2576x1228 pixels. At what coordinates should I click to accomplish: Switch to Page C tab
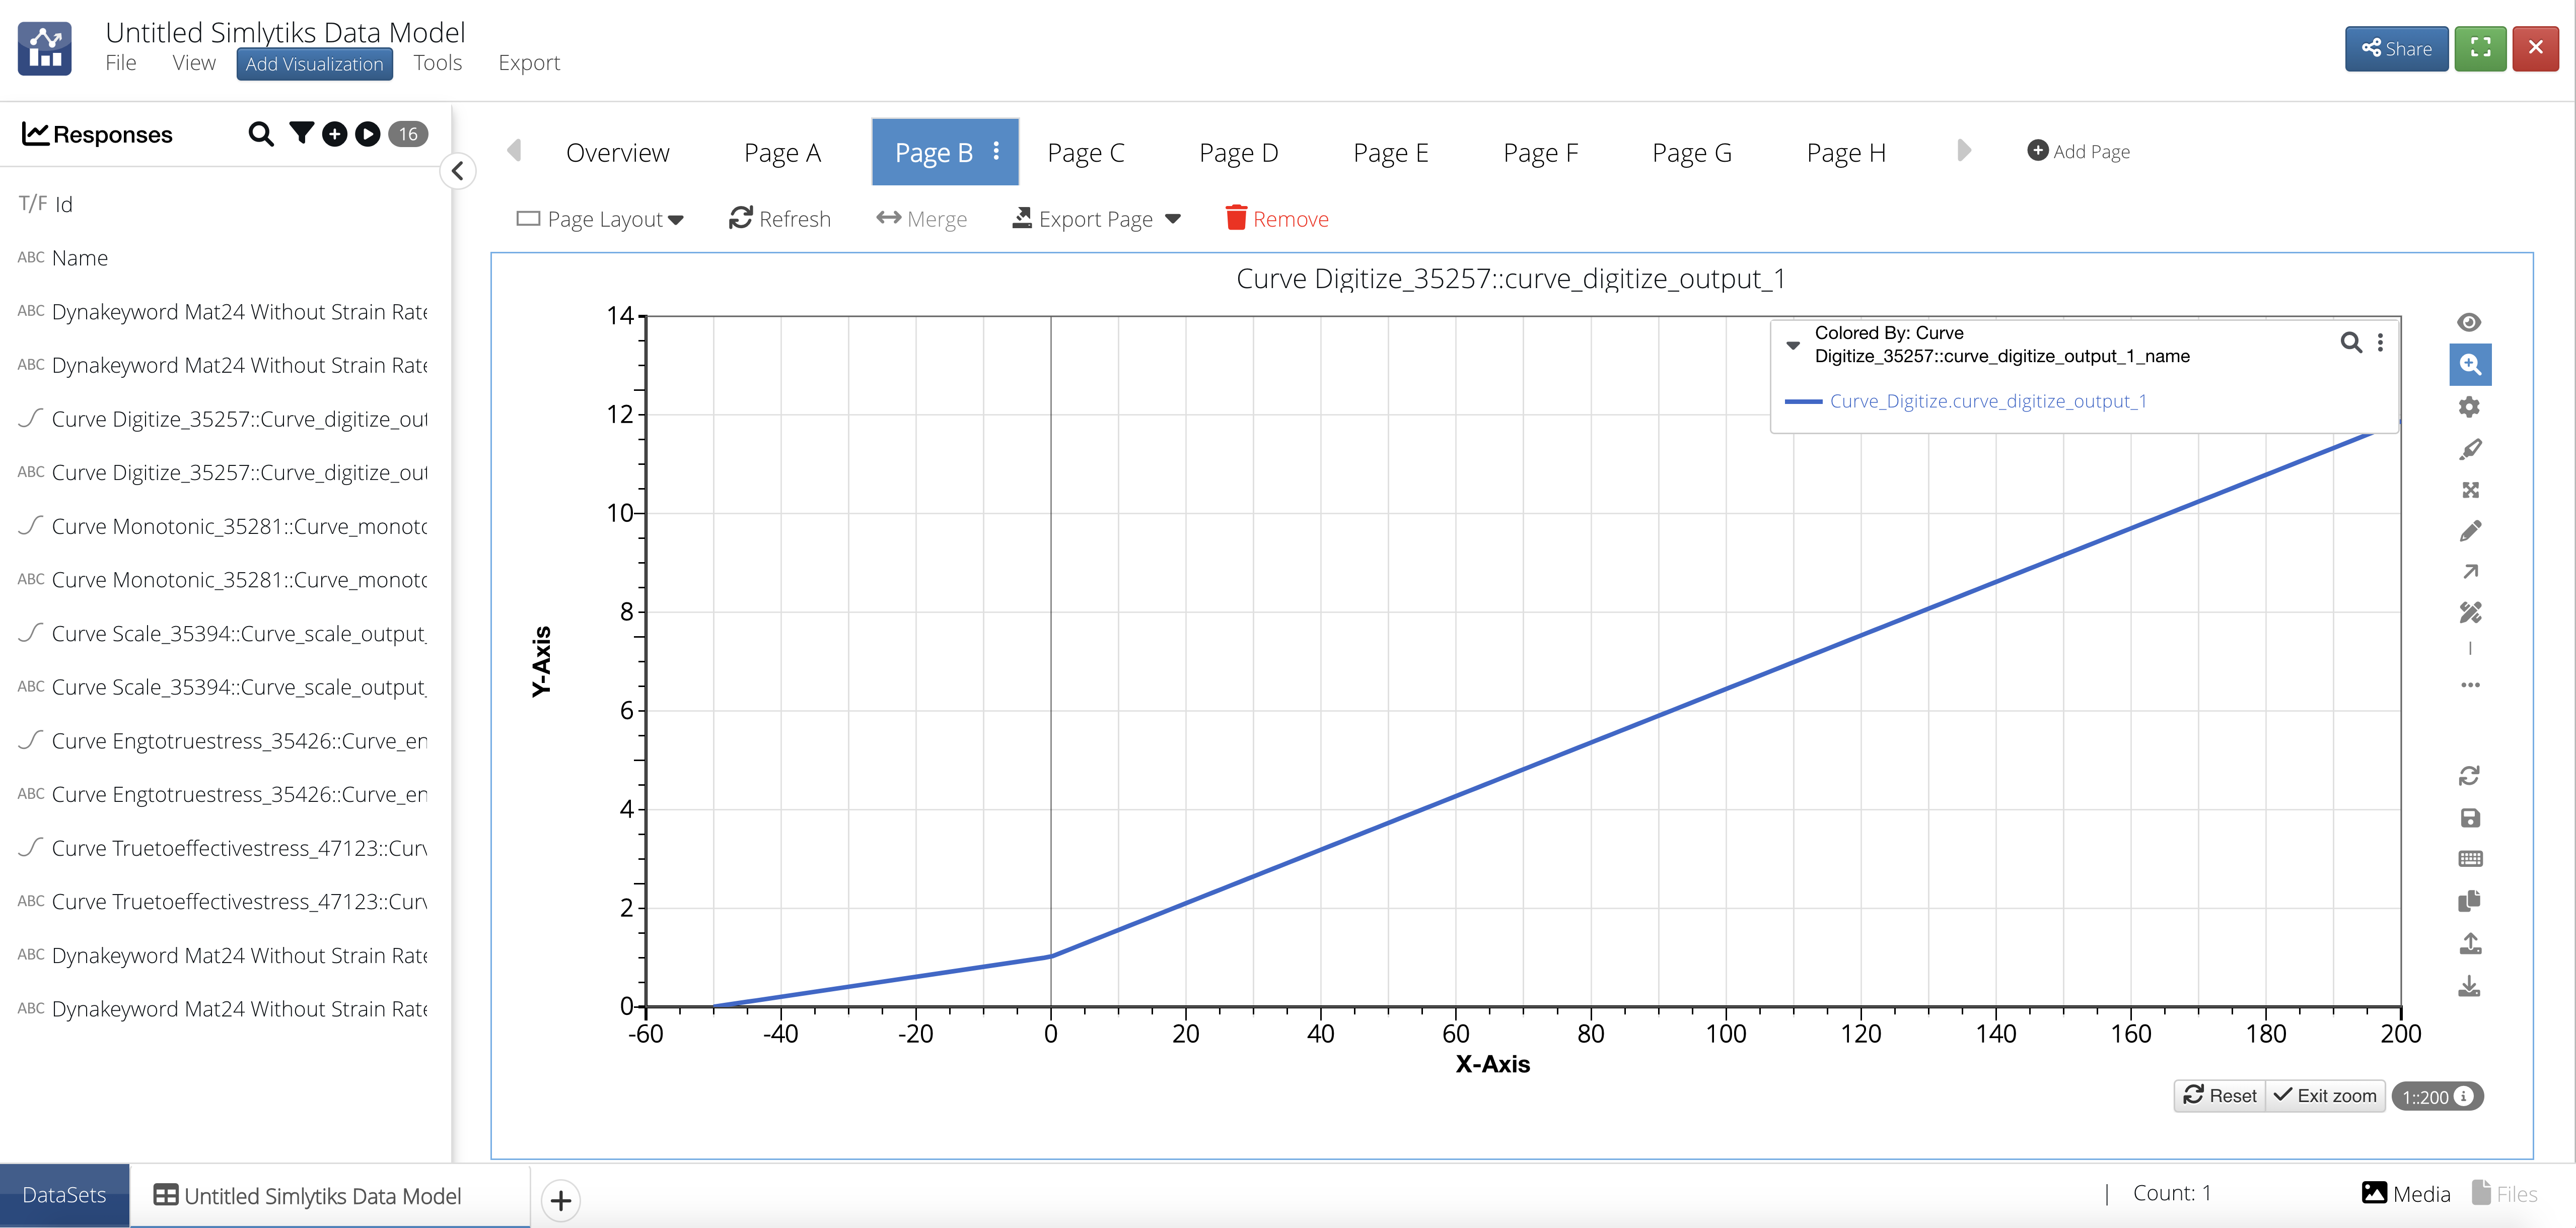pos(1086,152)
